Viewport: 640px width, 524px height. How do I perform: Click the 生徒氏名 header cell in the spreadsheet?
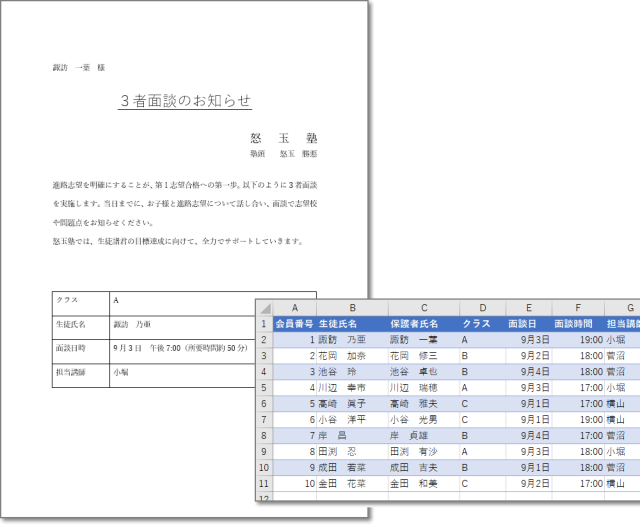[x=338, y=324]
